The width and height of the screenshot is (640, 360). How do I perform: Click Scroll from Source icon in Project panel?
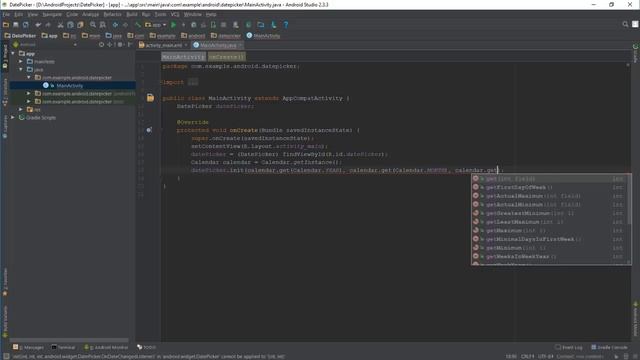point(101,44)
